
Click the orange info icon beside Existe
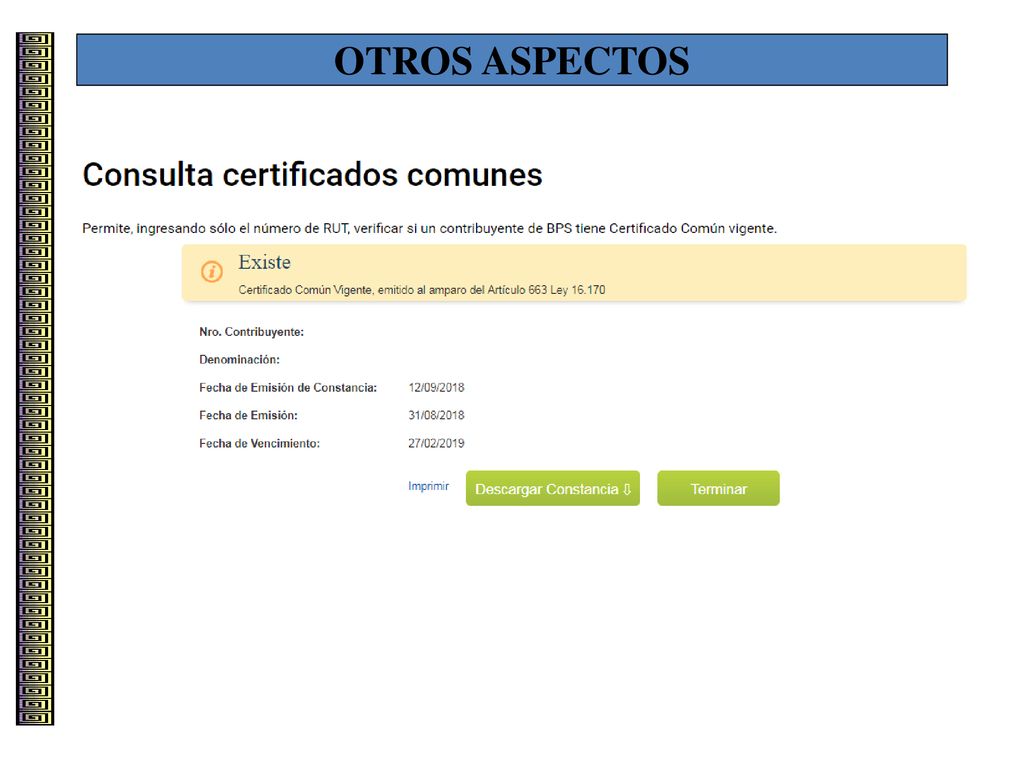coord(212,271)
